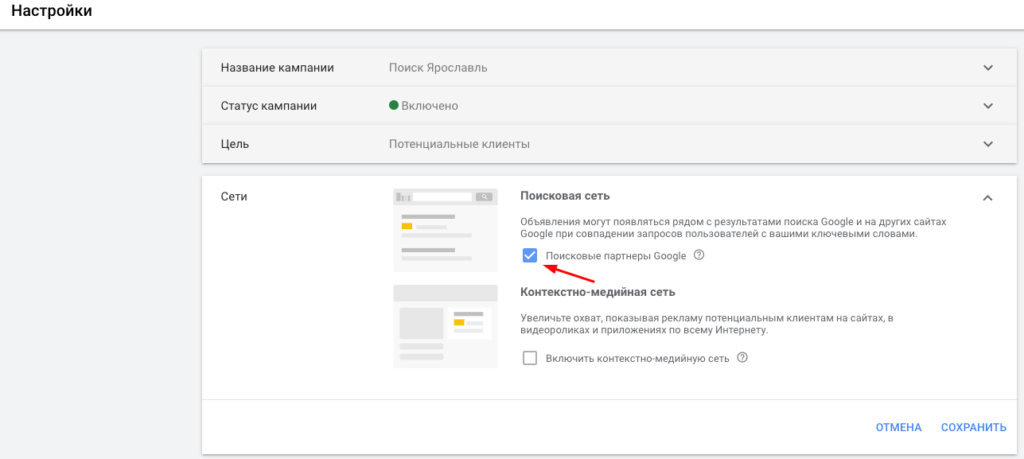Expand the Статус кампании row chevron
Image resolution: width=1024 pixels, height=459 pixels.
(x=988, y=106)
